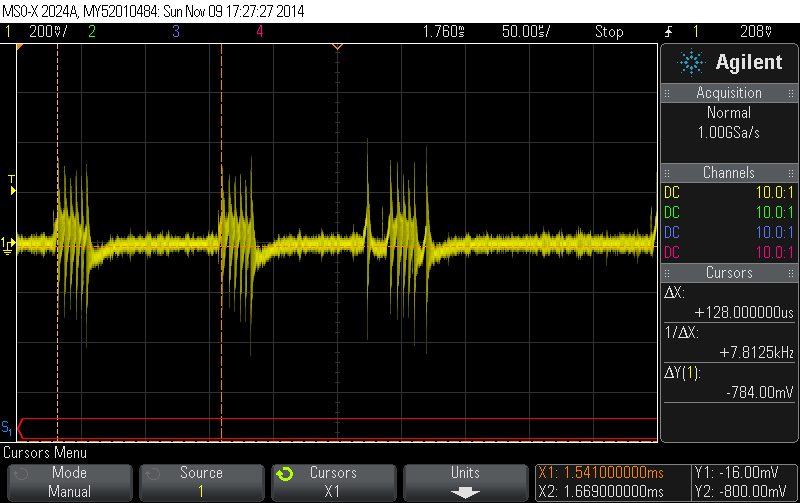Click the MSO-X 2024A timestamp header text
The image size is (800, 503).
(x=154, y=11)
